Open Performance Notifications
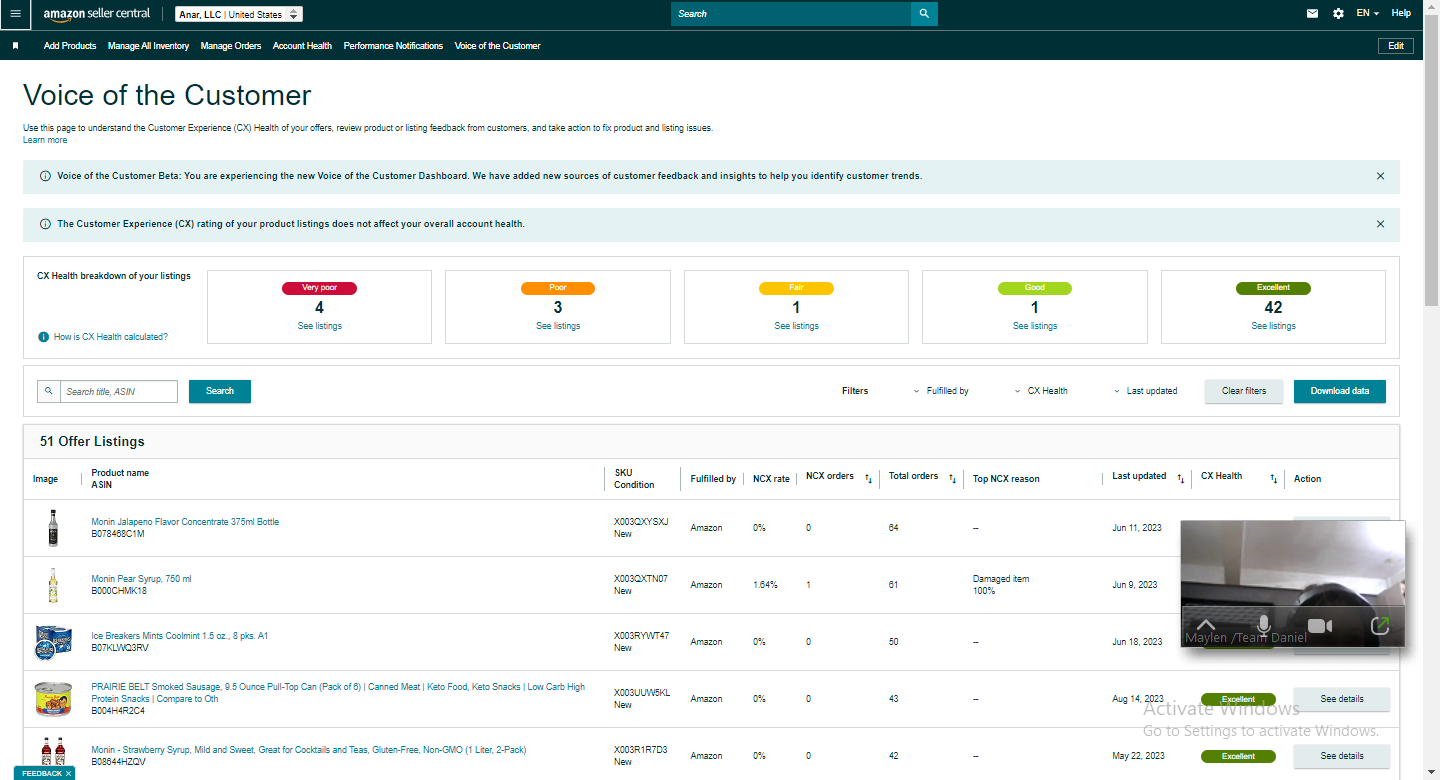1440x780 pixels. coord(393,46)
